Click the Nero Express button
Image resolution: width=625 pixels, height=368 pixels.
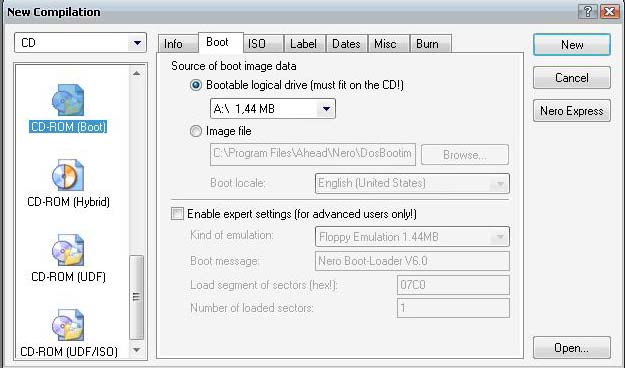pos(572,111)
